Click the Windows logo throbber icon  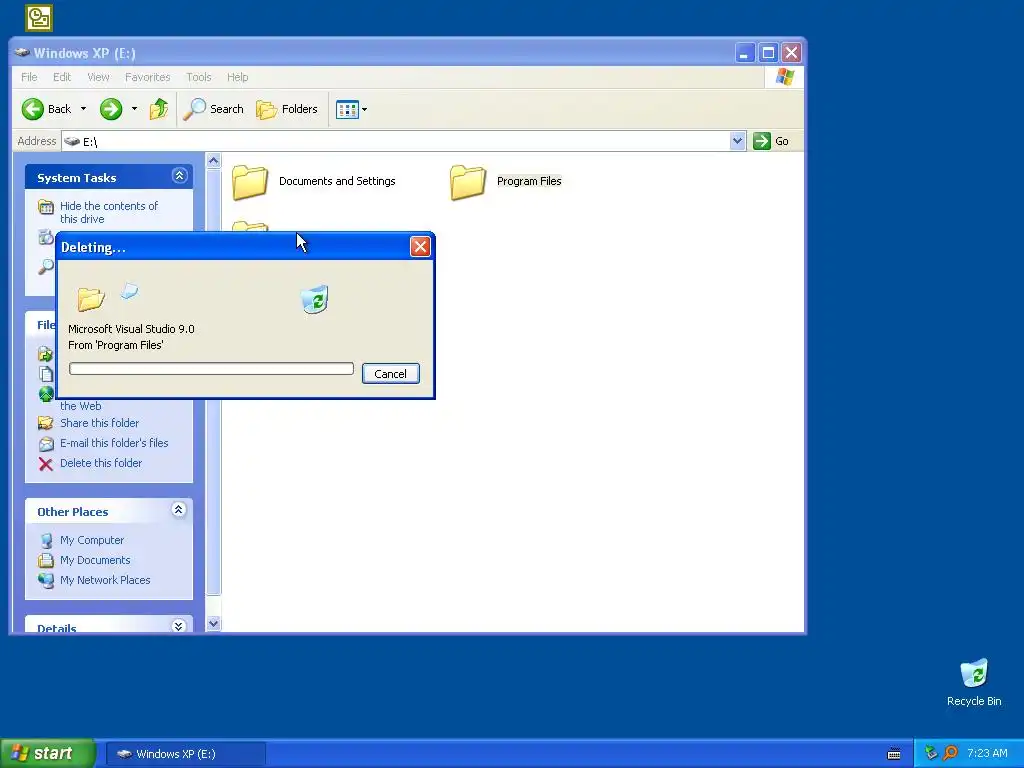(x=784, y=77)
